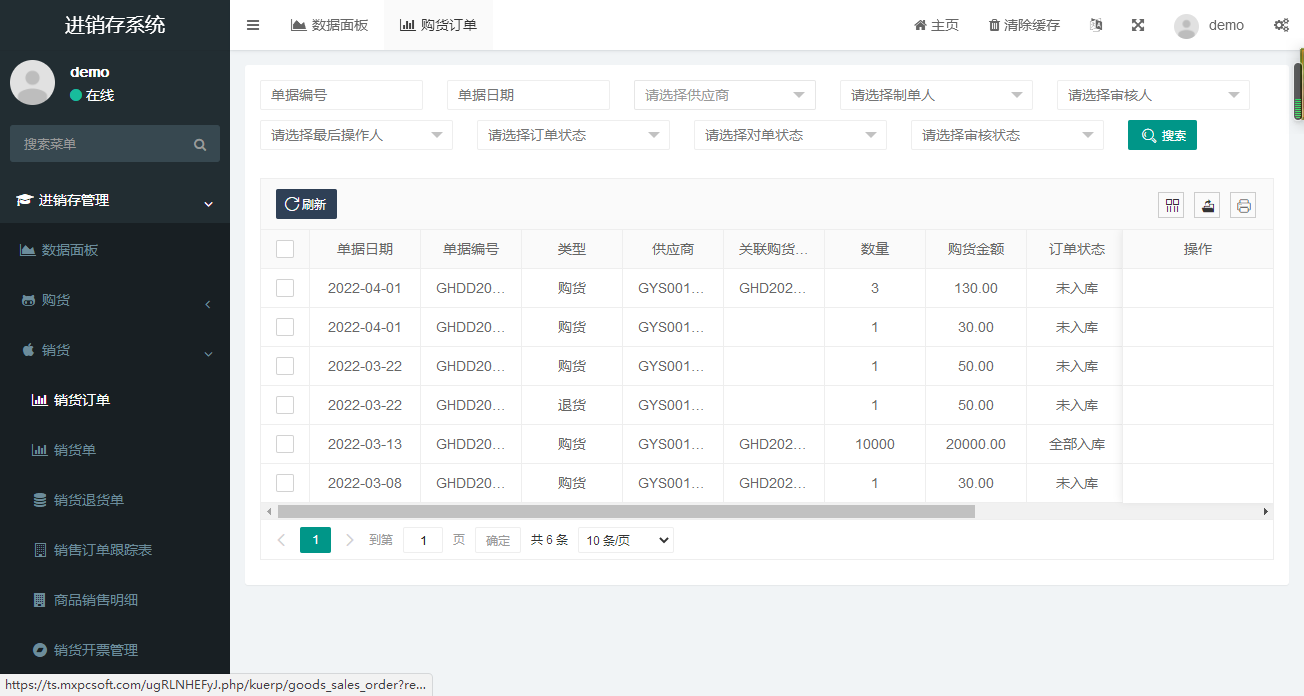Open the 请选择订单状态 dropdown
This screenshot has height=696, width=1304.
(573, 135)
